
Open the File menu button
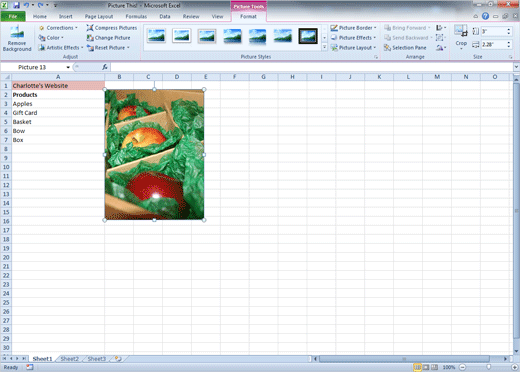pyautogui.click(x=13, y=16)
